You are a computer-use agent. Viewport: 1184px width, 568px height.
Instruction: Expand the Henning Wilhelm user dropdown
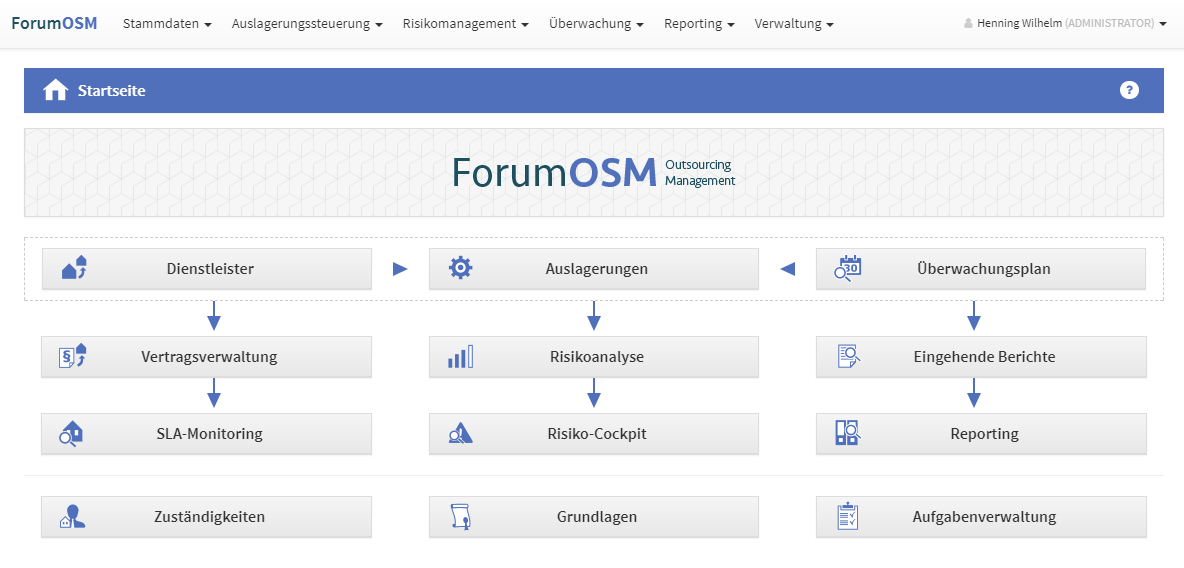coord(1065,23)
